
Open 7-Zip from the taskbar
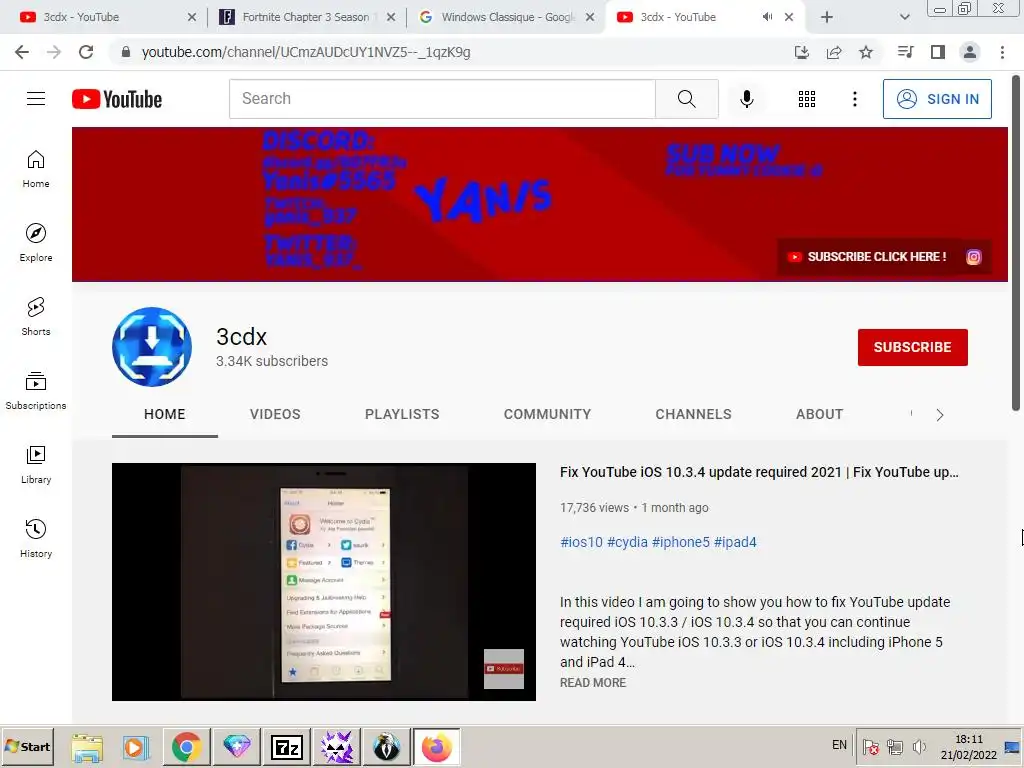(x=287, y=747)
